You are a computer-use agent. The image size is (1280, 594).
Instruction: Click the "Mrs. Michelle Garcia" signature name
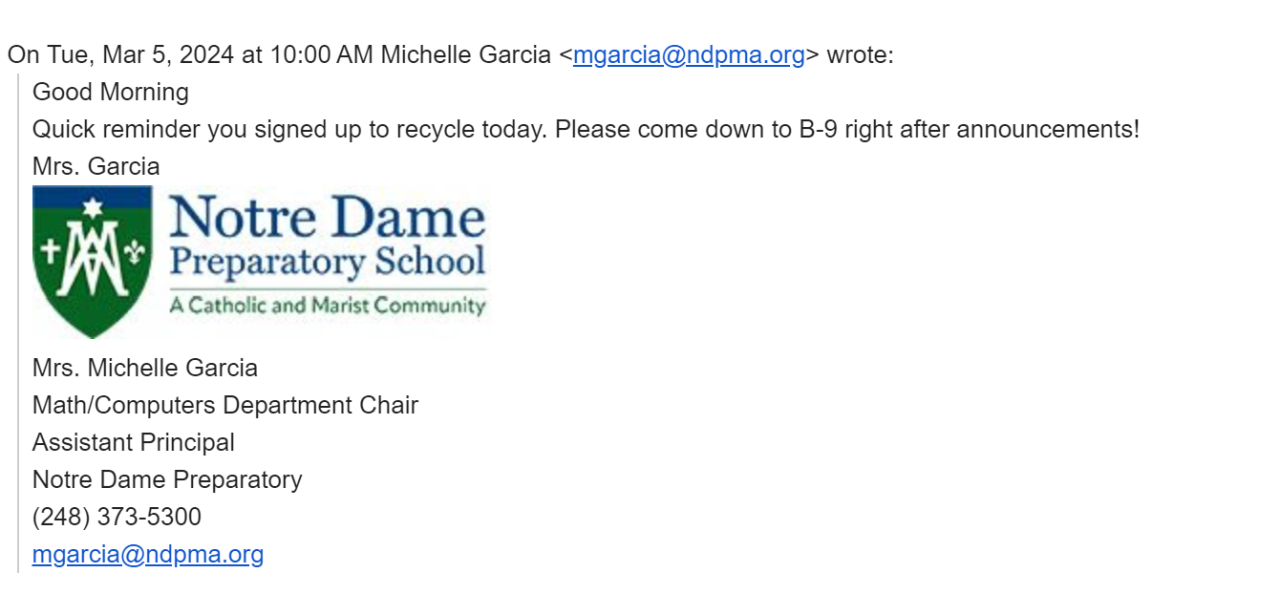[145, 368]
